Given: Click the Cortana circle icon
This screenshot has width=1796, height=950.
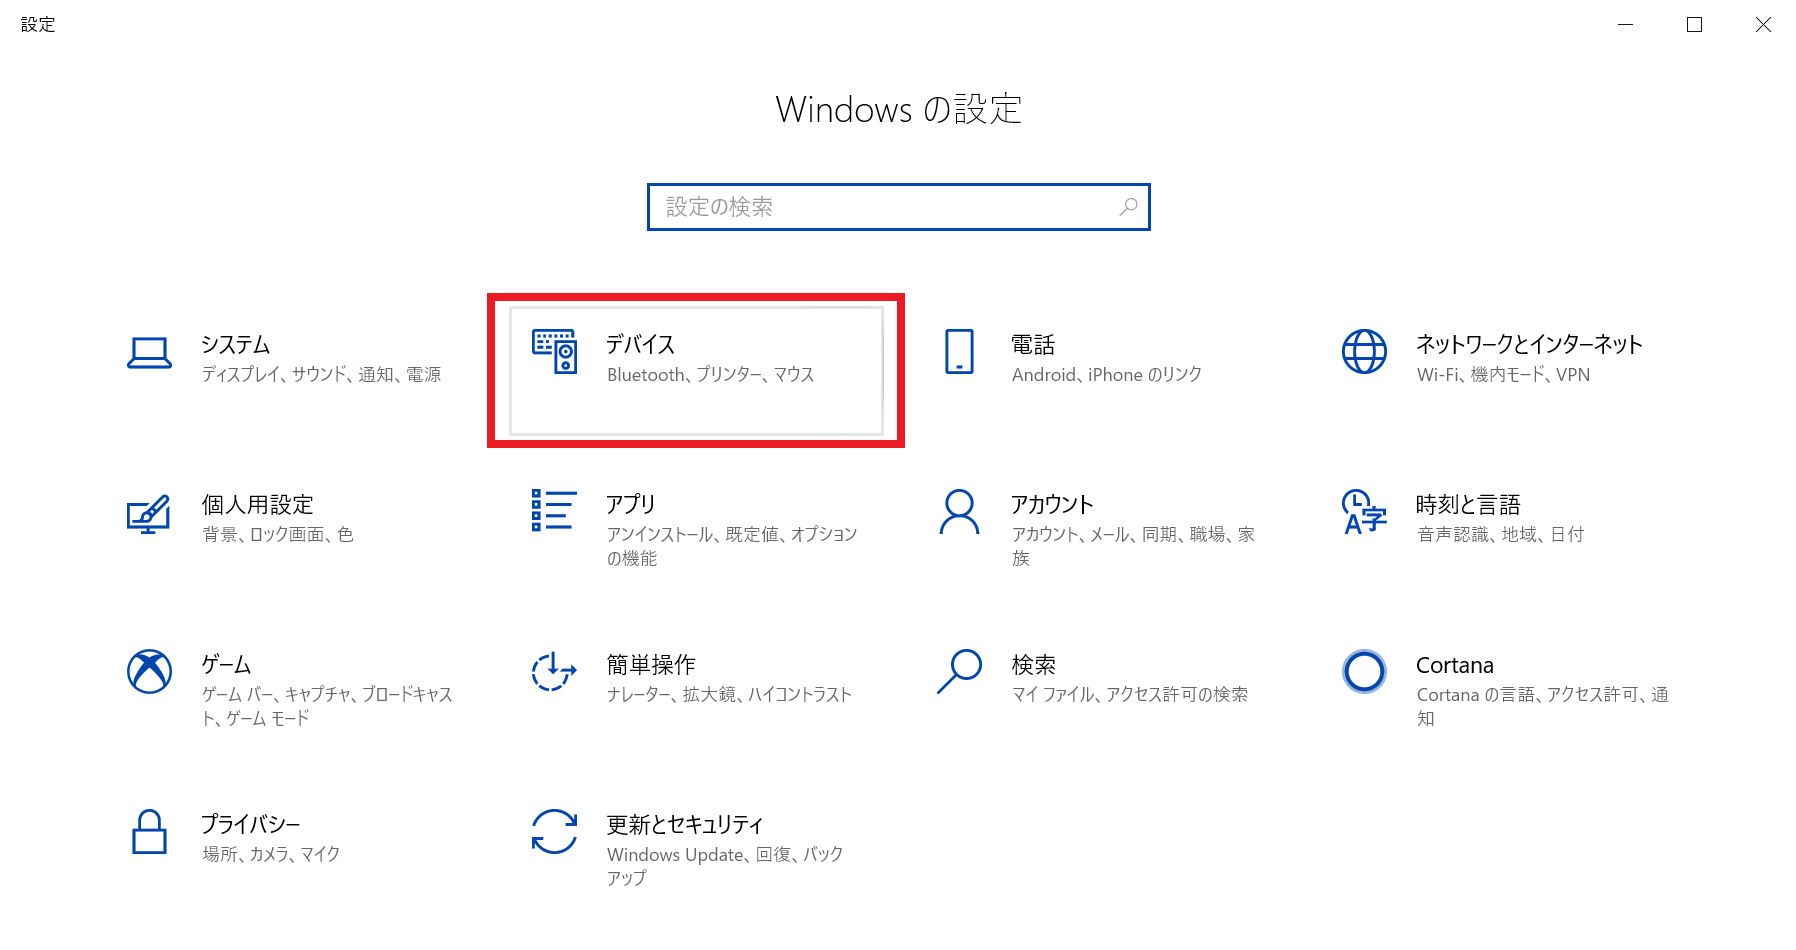Looking at the screenshot, I should pos(1364,671).
